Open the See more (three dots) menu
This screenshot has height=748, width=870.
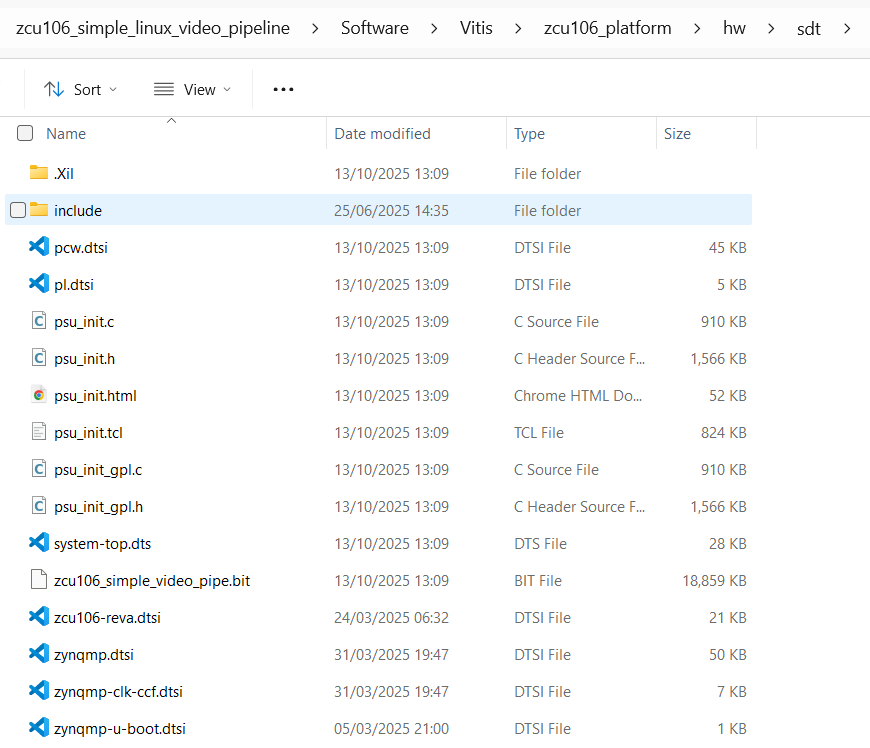(x=283, y=89)
